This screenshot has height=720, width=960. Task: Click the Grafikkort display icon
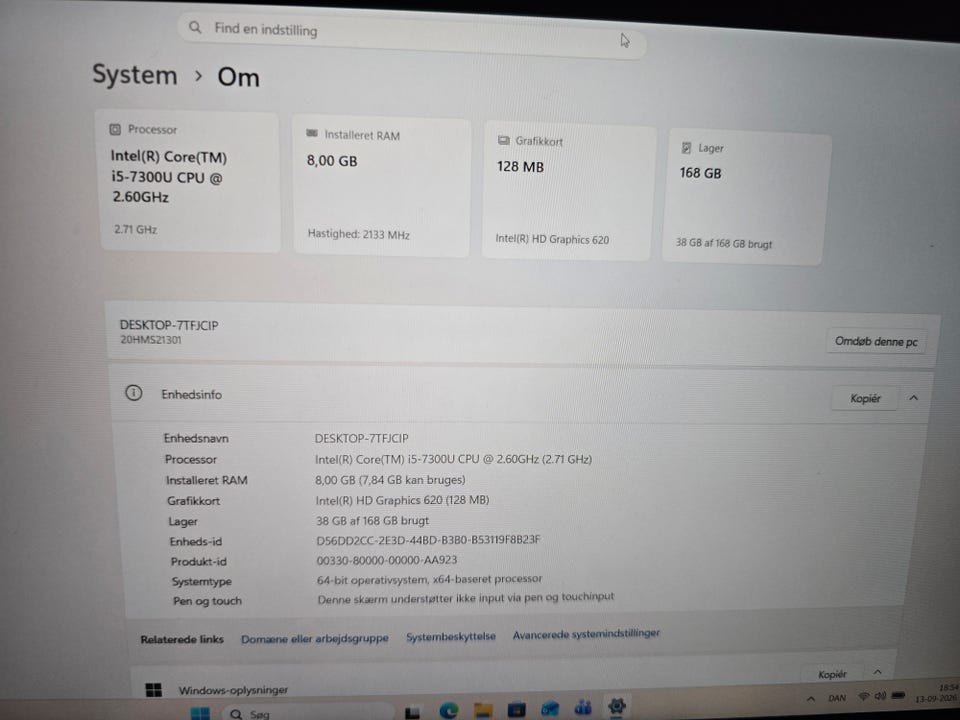503,140
